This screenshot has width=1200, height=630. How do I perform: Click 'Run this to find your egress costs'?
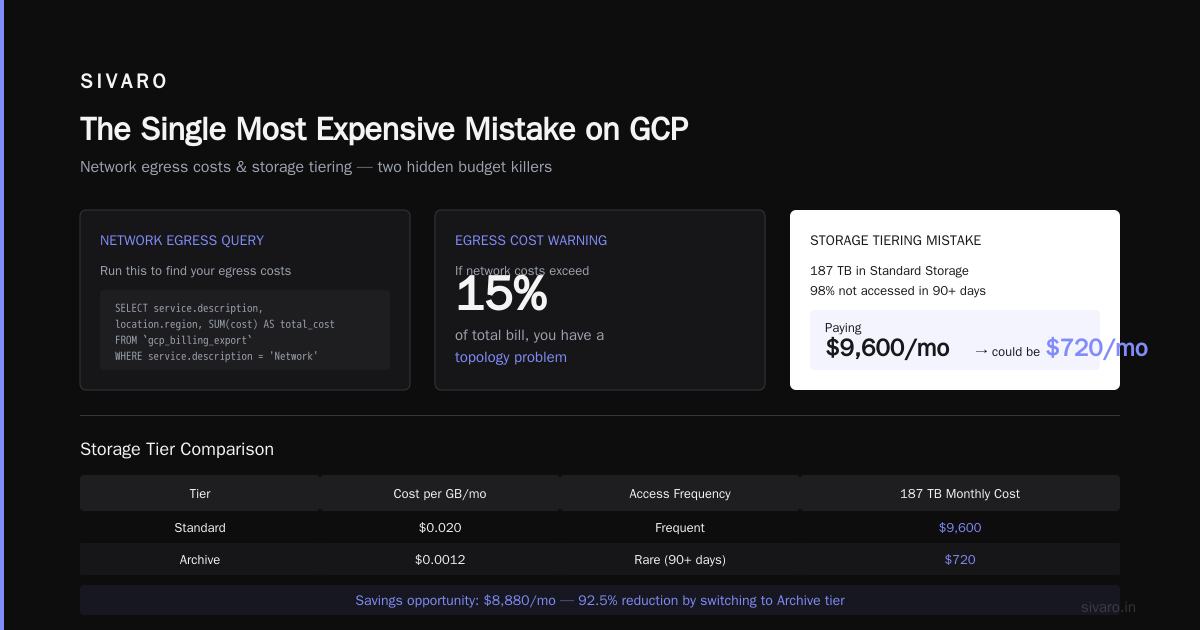(196, 271)
